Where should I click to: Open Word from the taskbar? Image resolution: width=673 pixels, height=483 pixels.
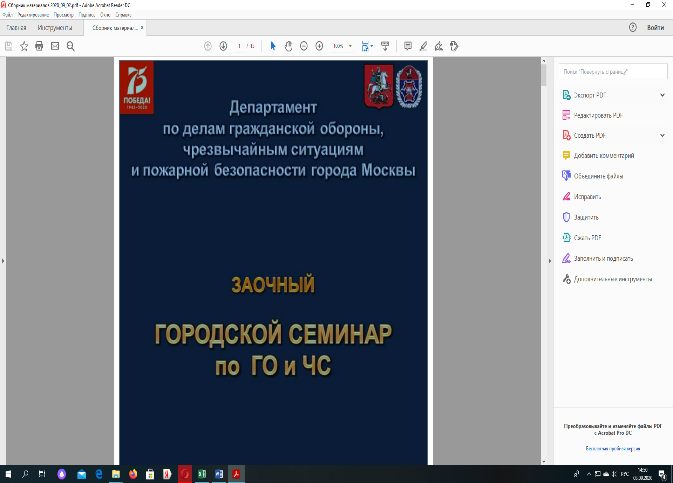tap(219, 474)
